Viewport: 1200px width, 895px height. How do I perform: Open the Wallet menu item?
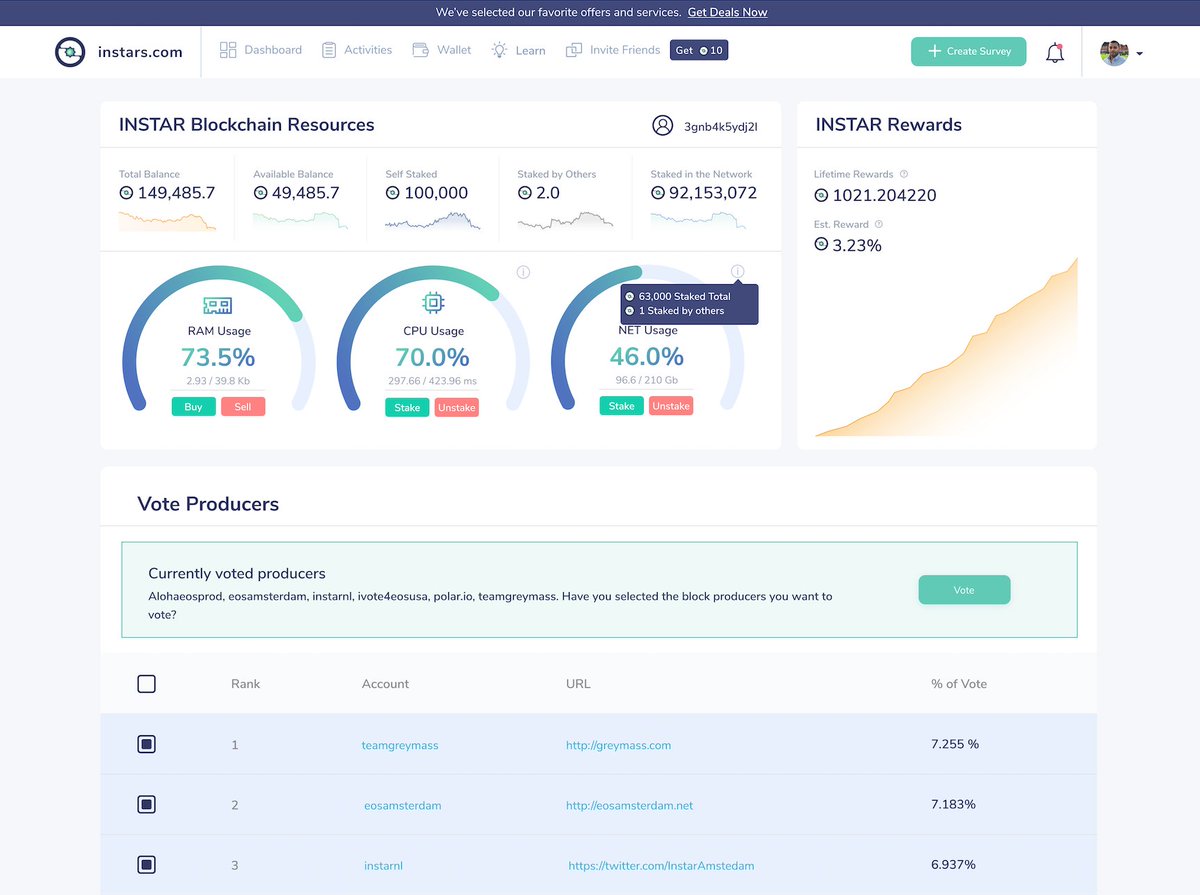click(x=441, y=50)
